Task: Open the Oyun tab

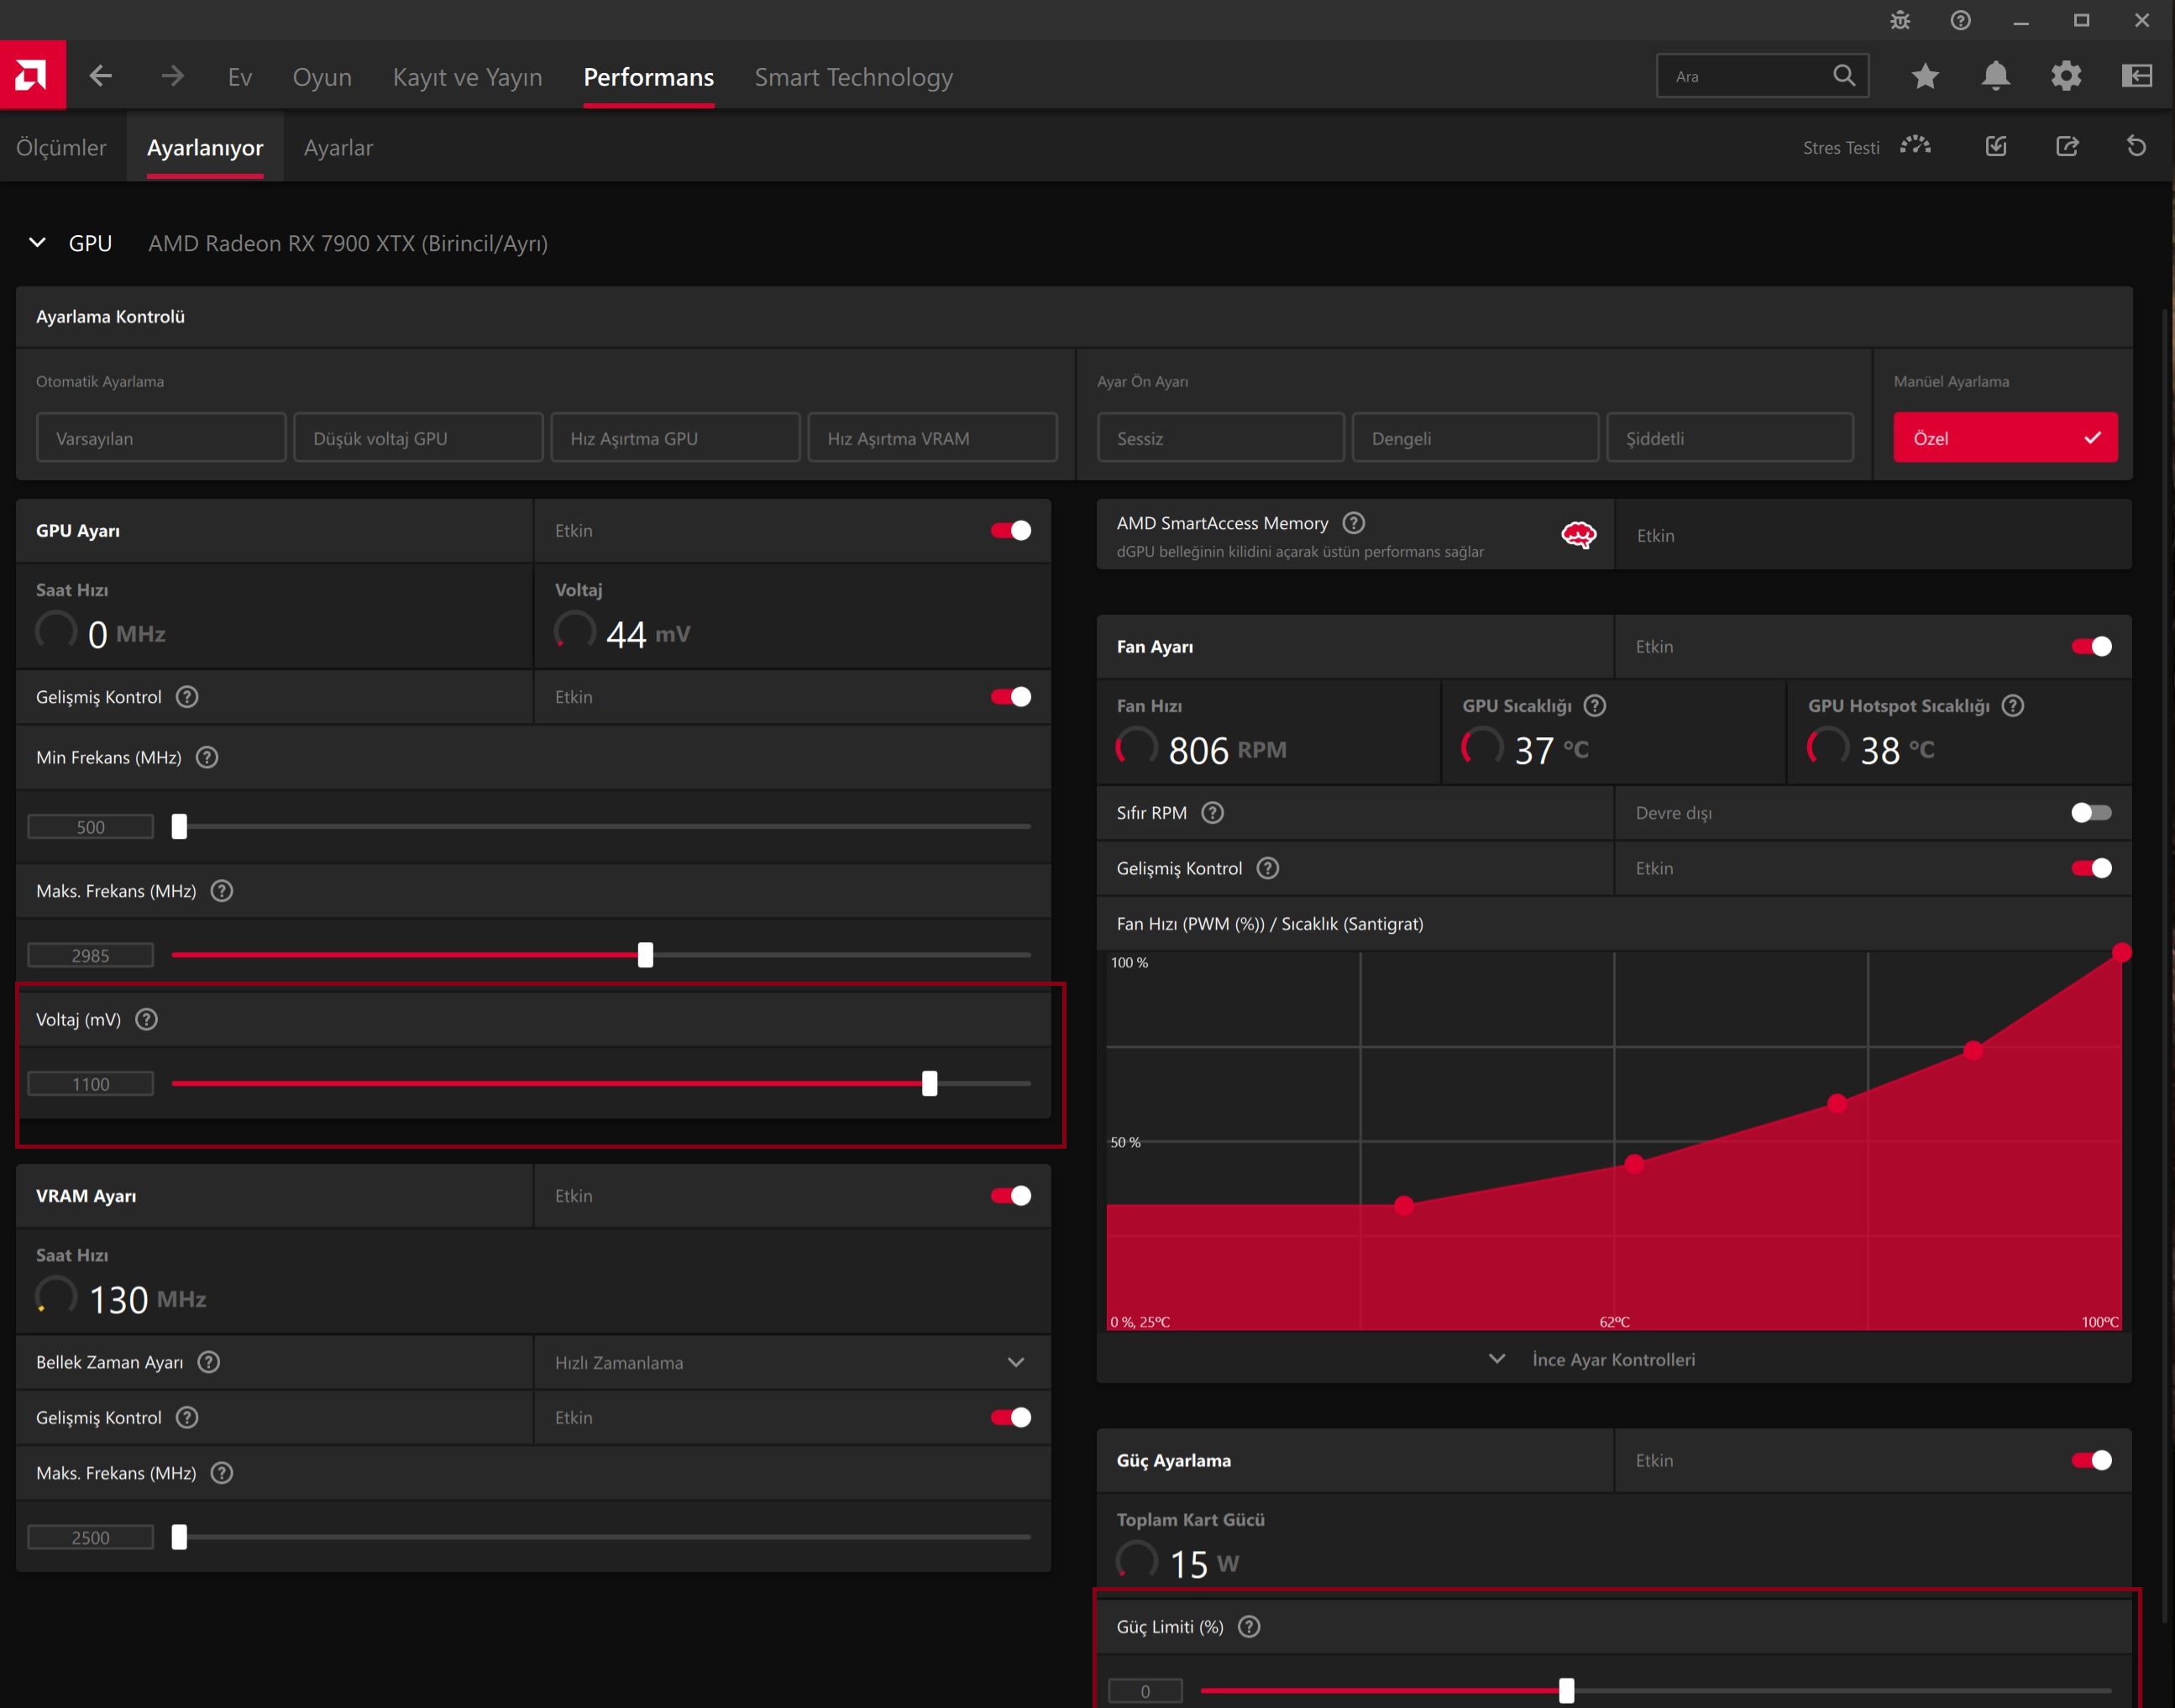Action: coord(322,77)
